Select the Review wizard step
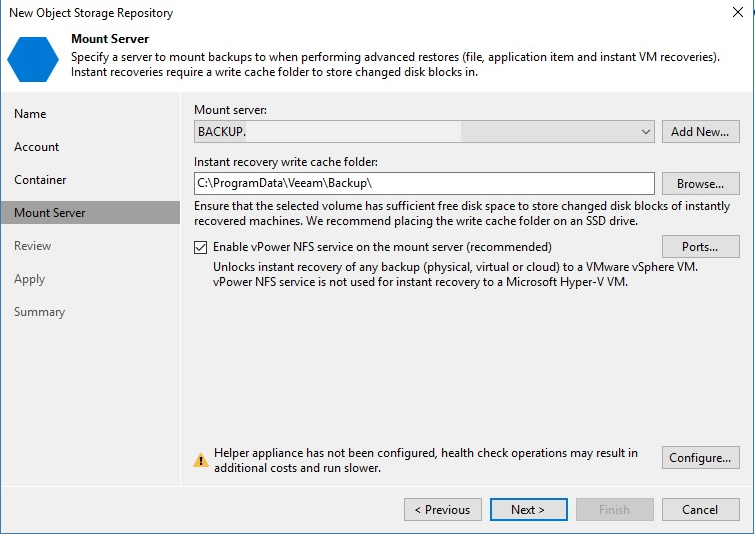This screenshot has width=755, height=534. point(32,246)
